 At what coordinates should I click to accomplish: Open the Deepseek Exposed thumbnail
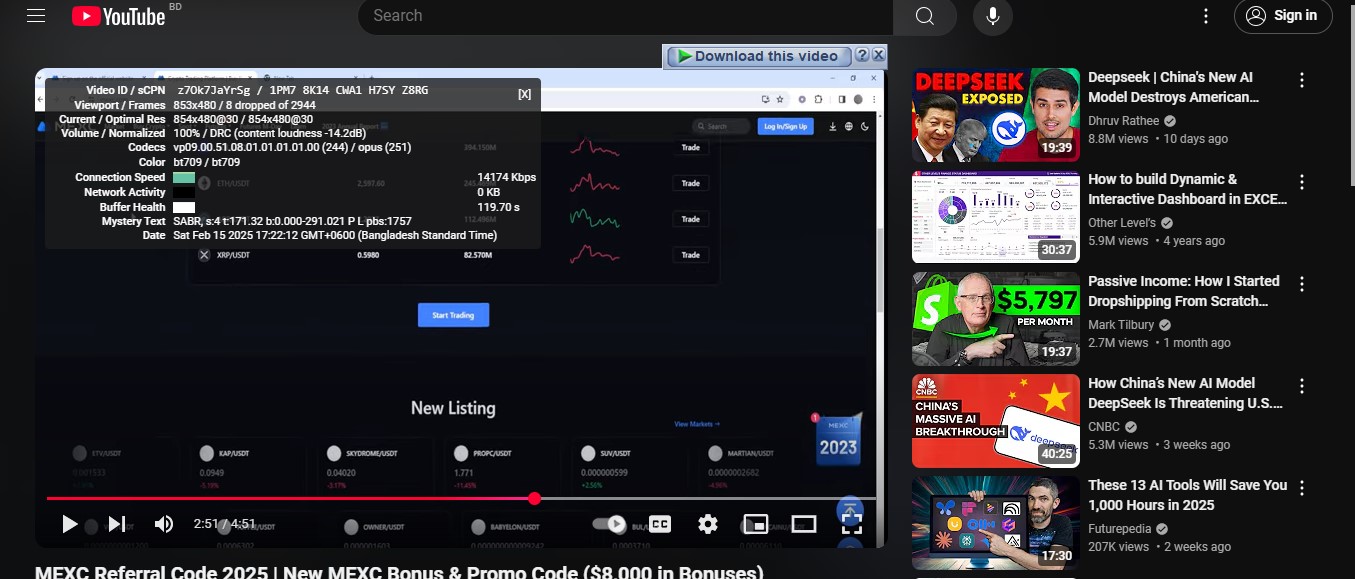(x=996, y=115)
